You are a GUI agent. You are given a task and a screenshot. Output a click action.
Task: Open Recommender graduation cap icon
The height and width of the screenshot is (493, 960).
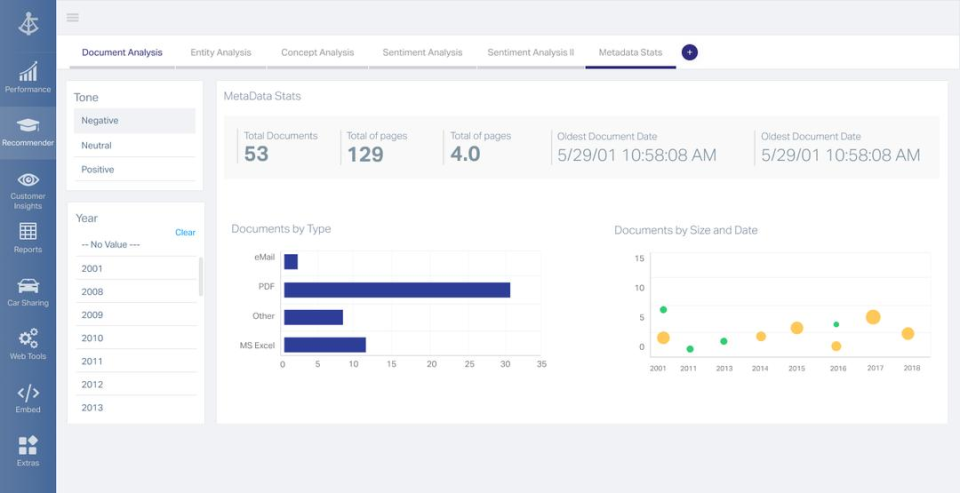pos(28,126)
